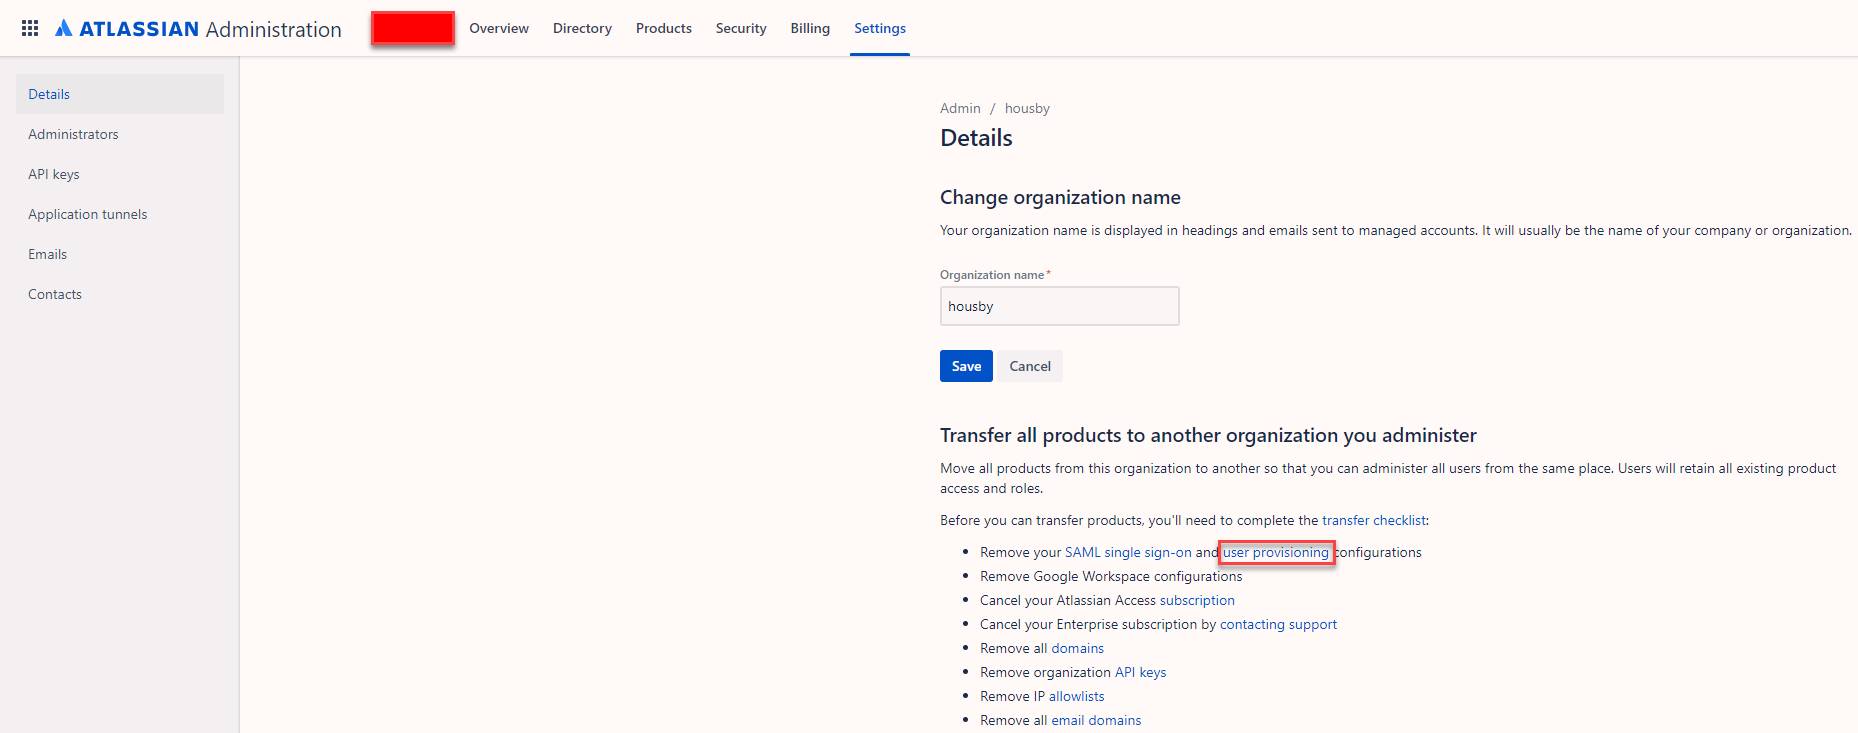Click the user provisioning link
Viewport: 1858px width, 733px height.
tap(1276, 552)
